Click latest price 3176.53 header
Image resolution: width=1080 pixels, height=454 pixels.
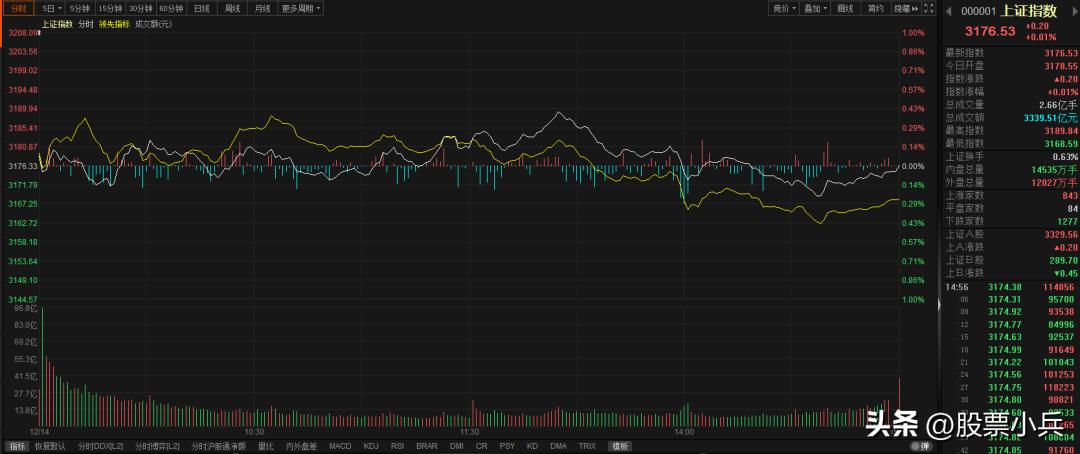pyautogui.click(x=990, y=32)
